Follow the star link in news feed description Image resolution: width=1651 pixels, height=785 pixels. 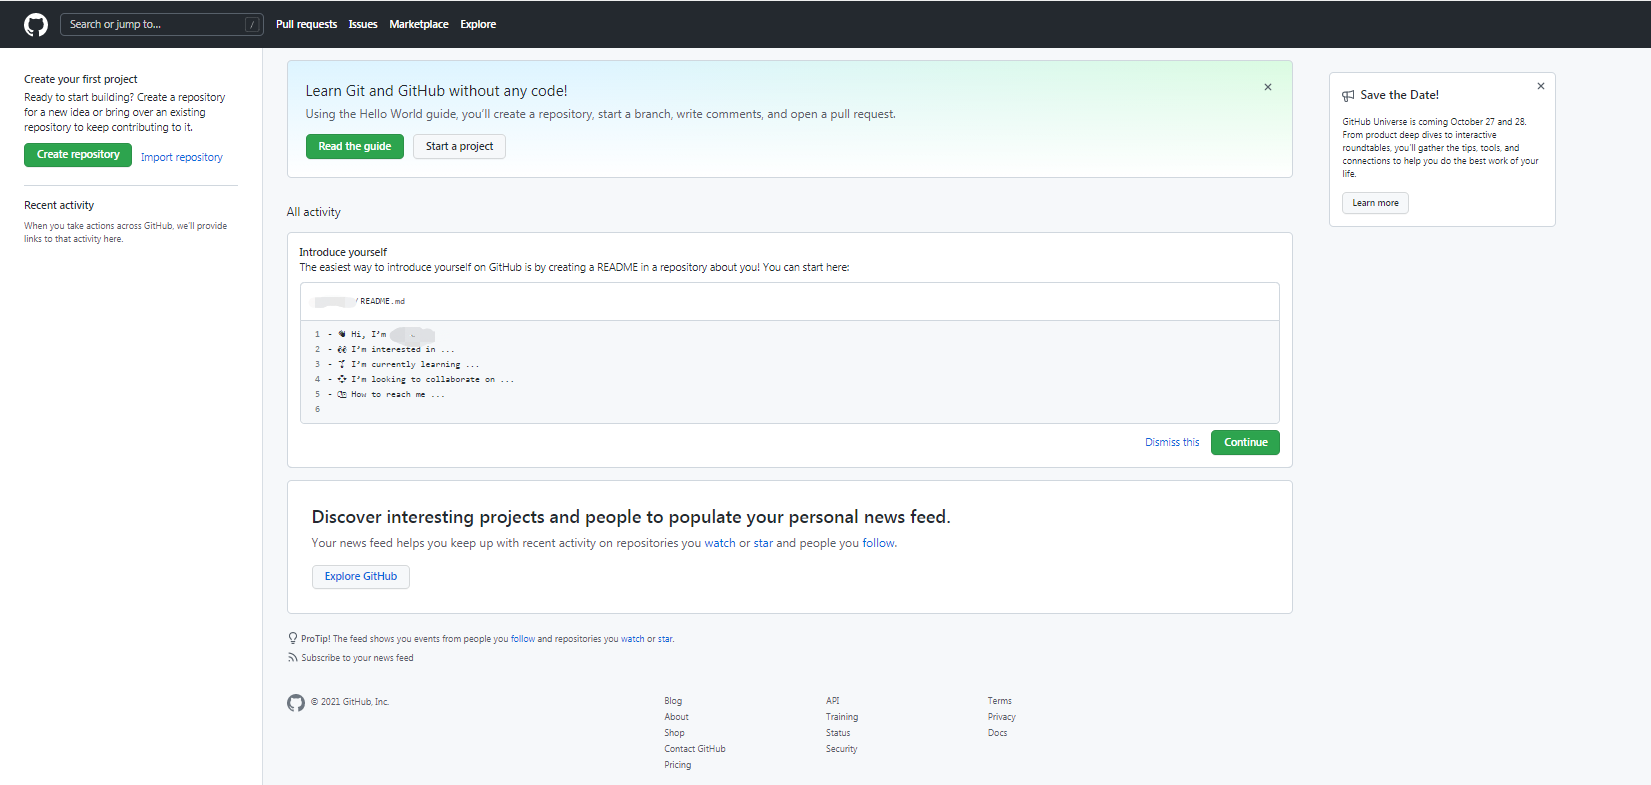tap(763, 543)
